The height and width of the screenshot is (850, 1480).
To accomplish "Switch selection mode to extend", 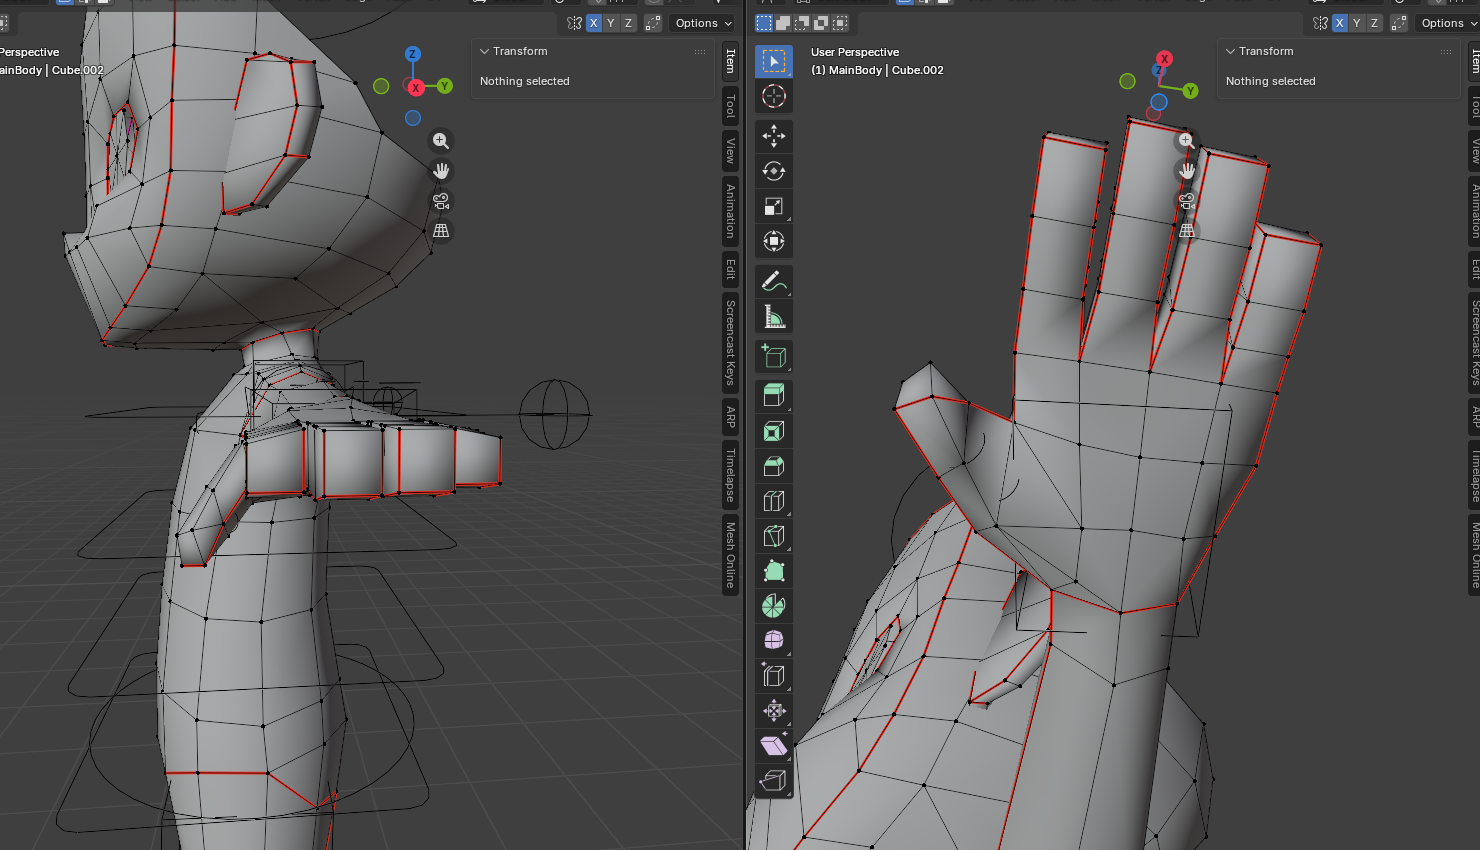I will (x=783, y=23).
